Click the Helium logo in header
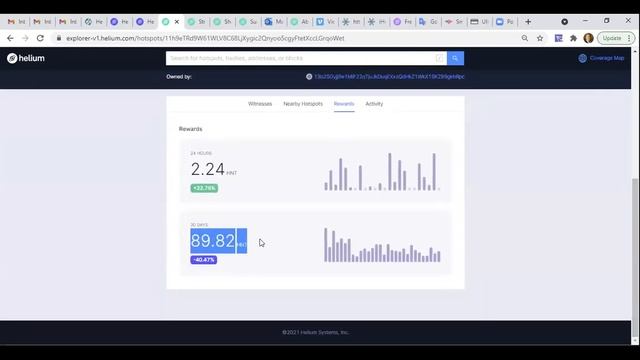640x360 pixels. (26, 58)
